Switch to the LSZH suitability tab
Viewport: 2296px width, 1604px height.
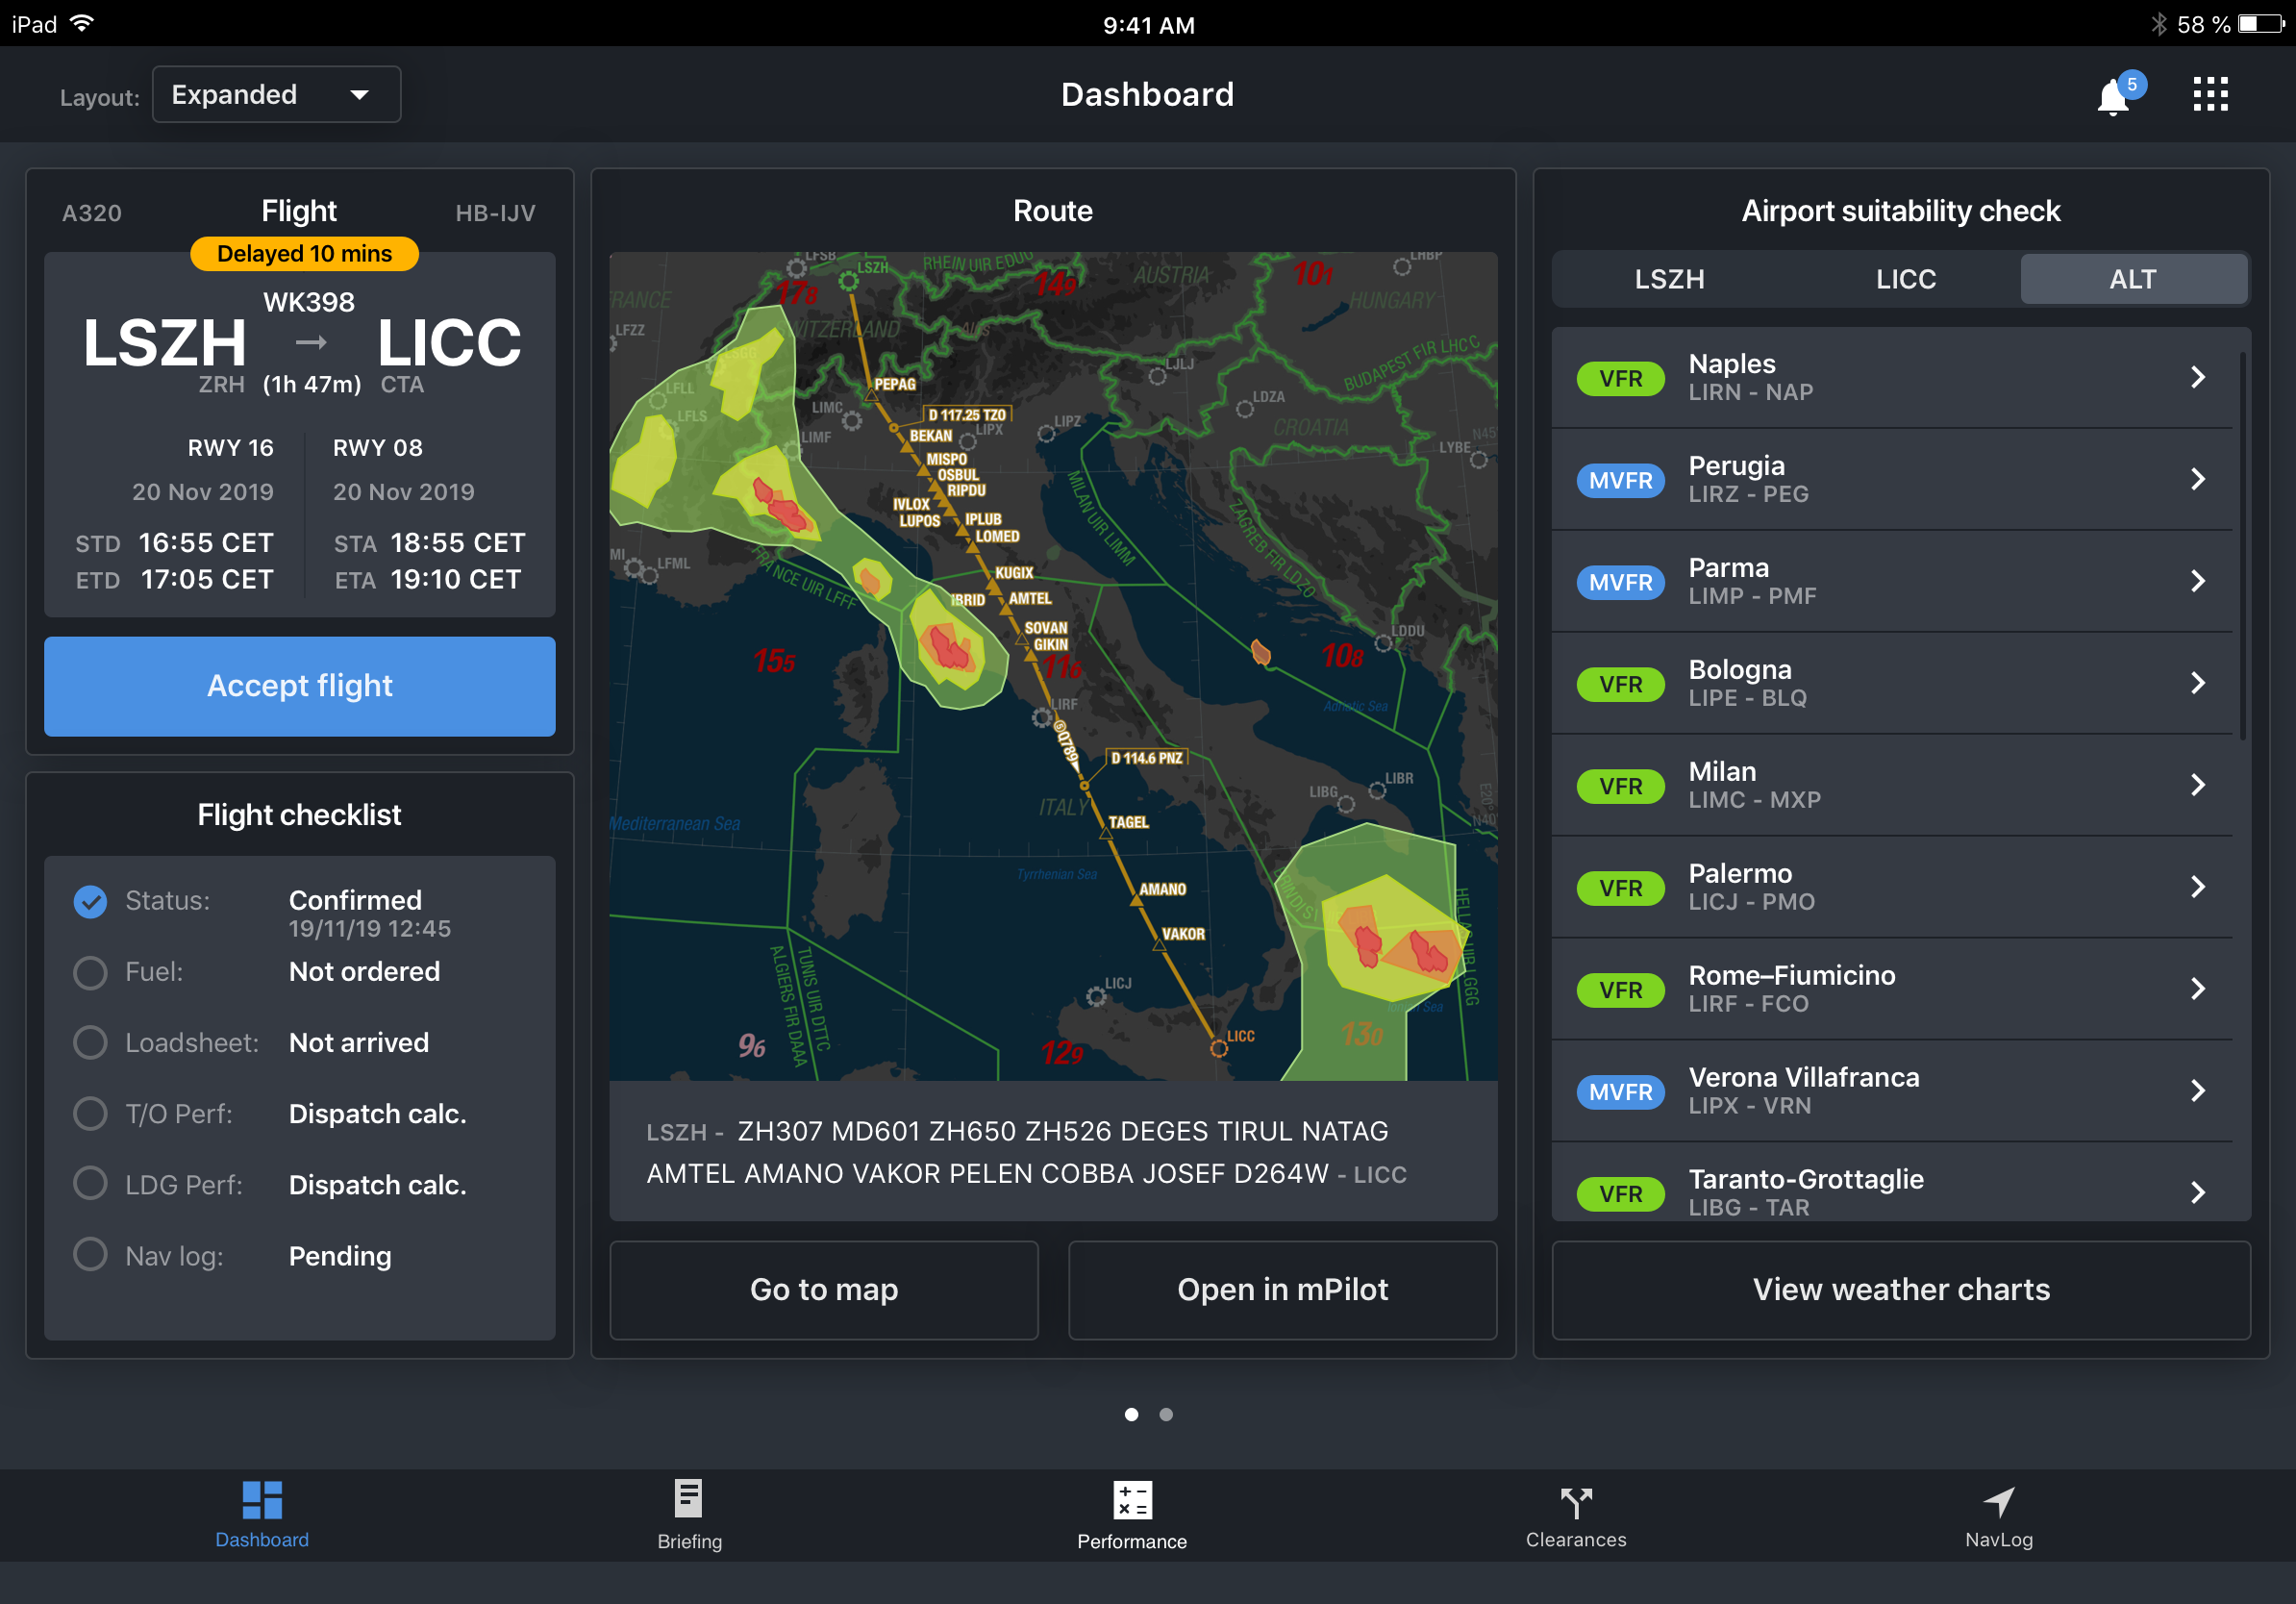click(1669, 279)
